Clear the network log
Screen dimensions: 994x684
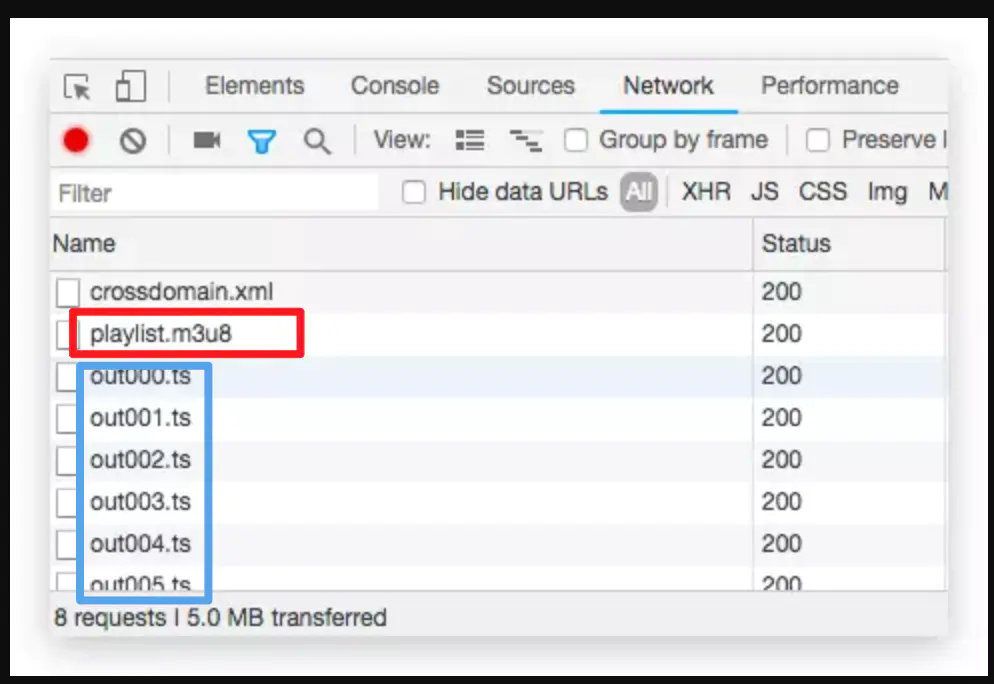point(133,140)
